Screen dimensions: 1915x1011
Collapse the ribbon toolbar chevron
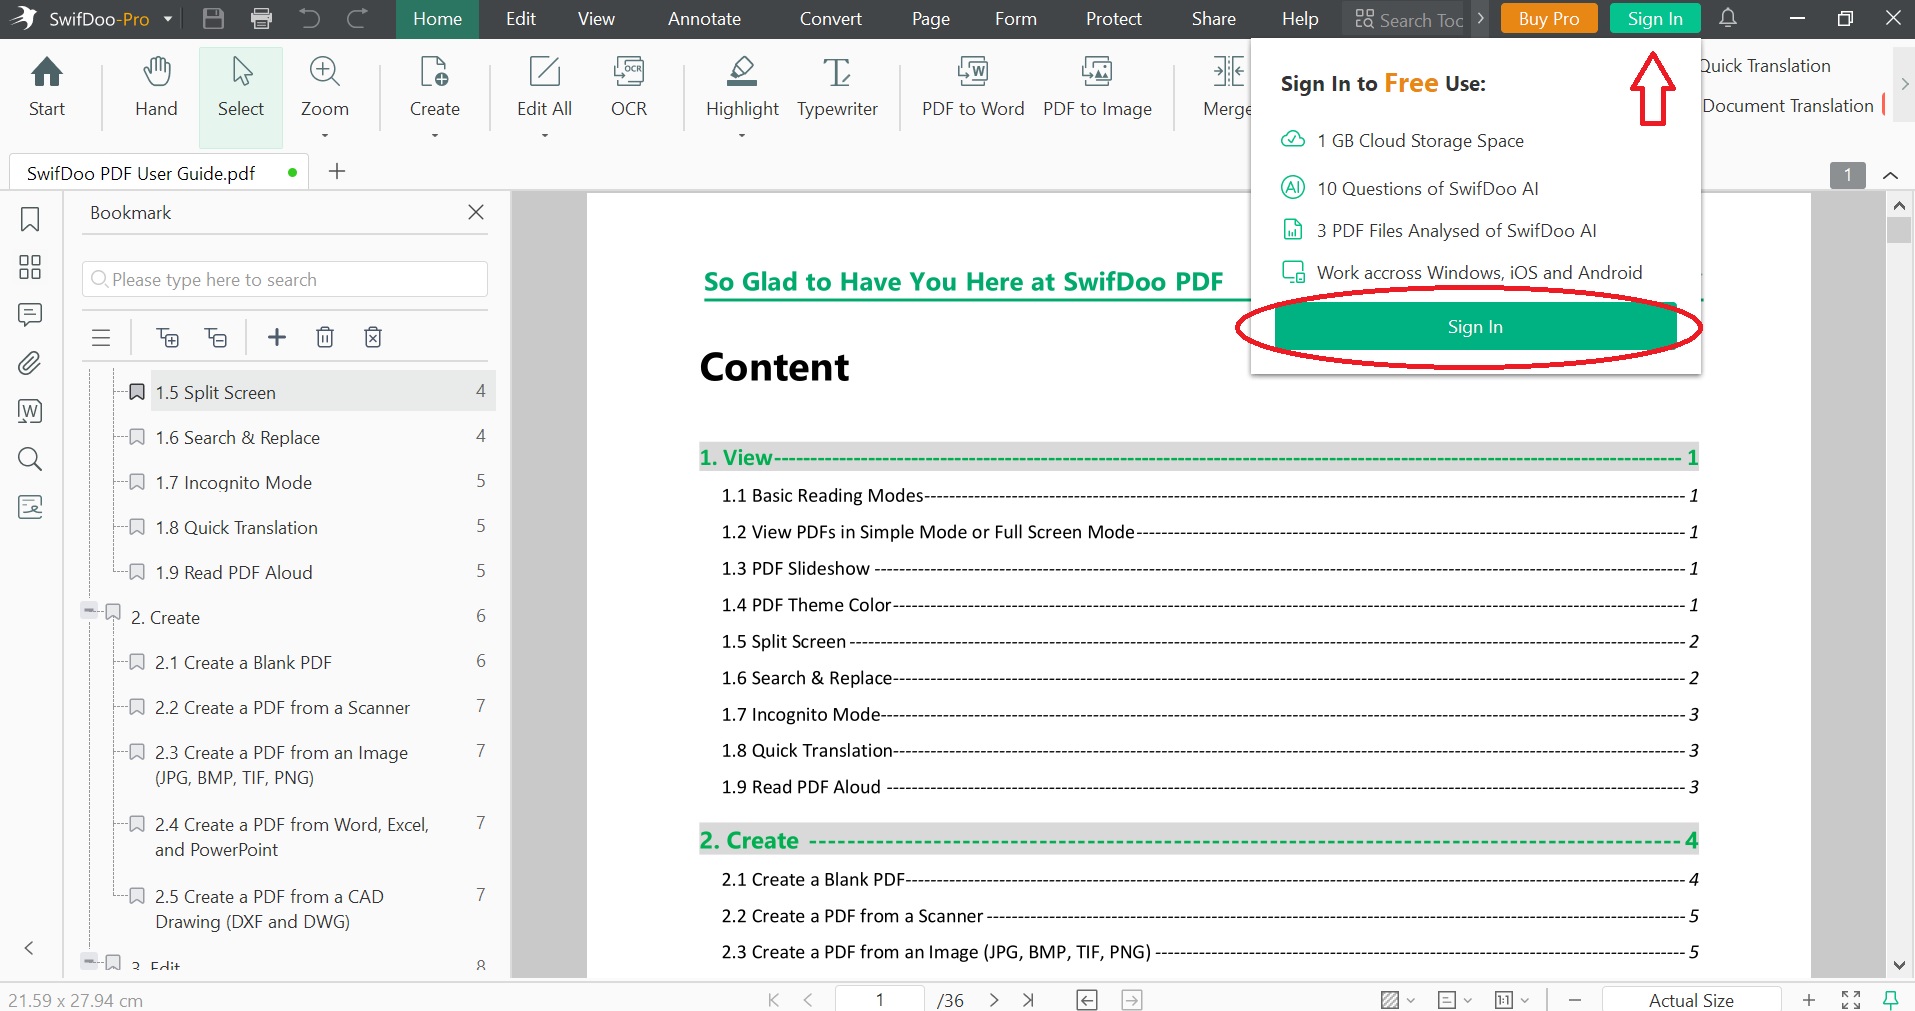coord(1890,175)
